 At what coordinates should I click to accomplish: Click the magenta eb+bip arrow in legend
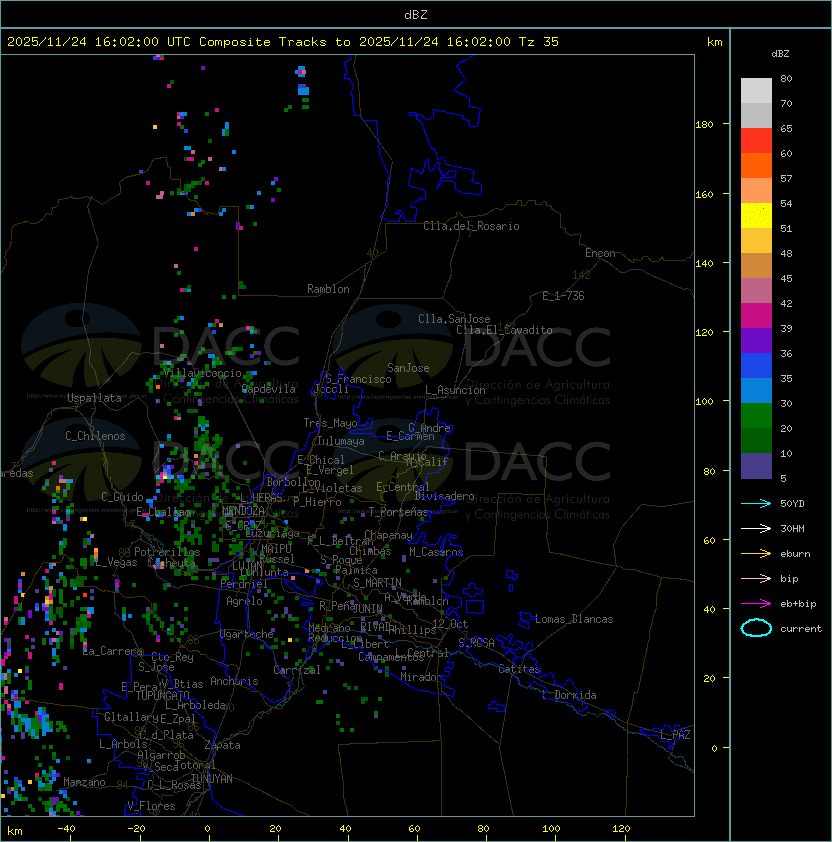[756, 604]
